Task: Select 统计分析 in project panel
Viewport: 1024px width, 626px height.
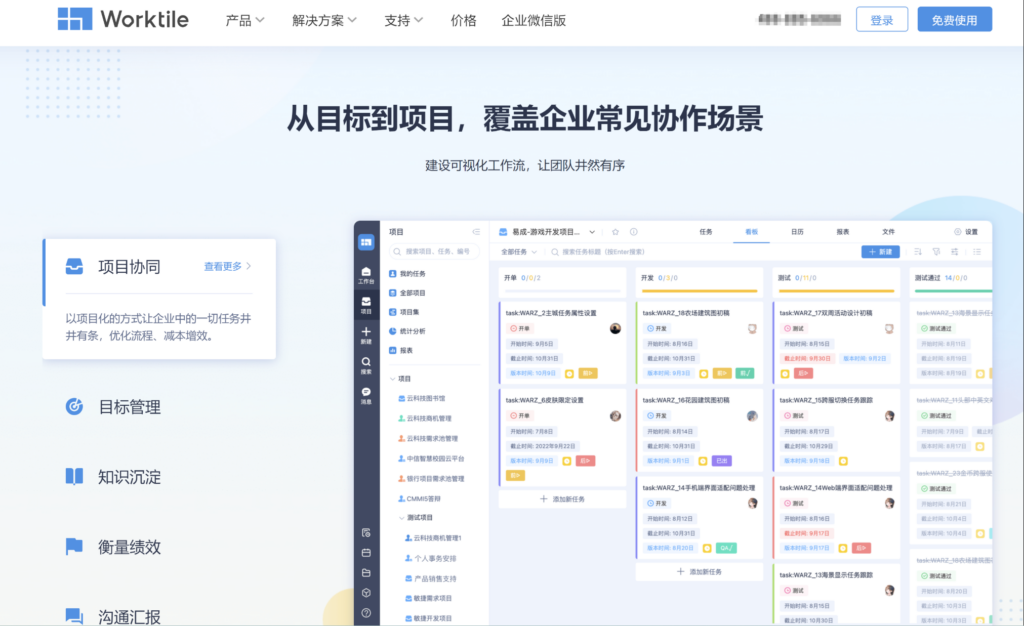Action: 408,331
